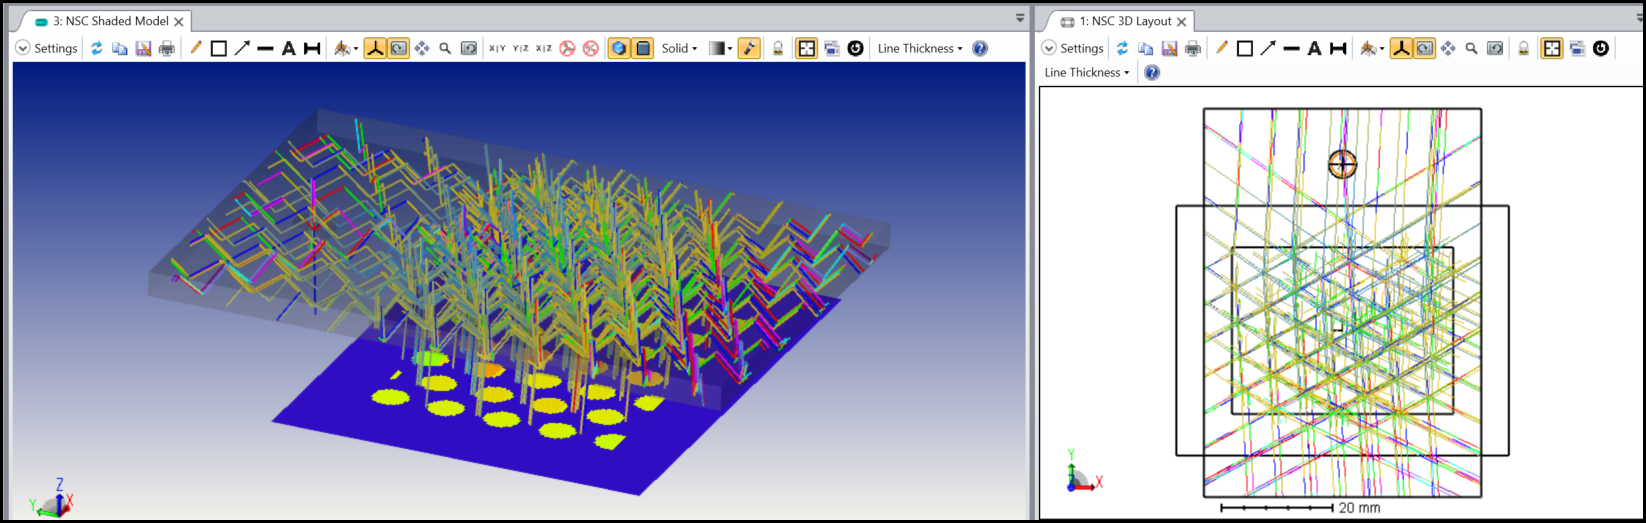Refresh the NSC Shaded Model window
The width and height of the screenshot is (1646, 523).
point(97,48)
